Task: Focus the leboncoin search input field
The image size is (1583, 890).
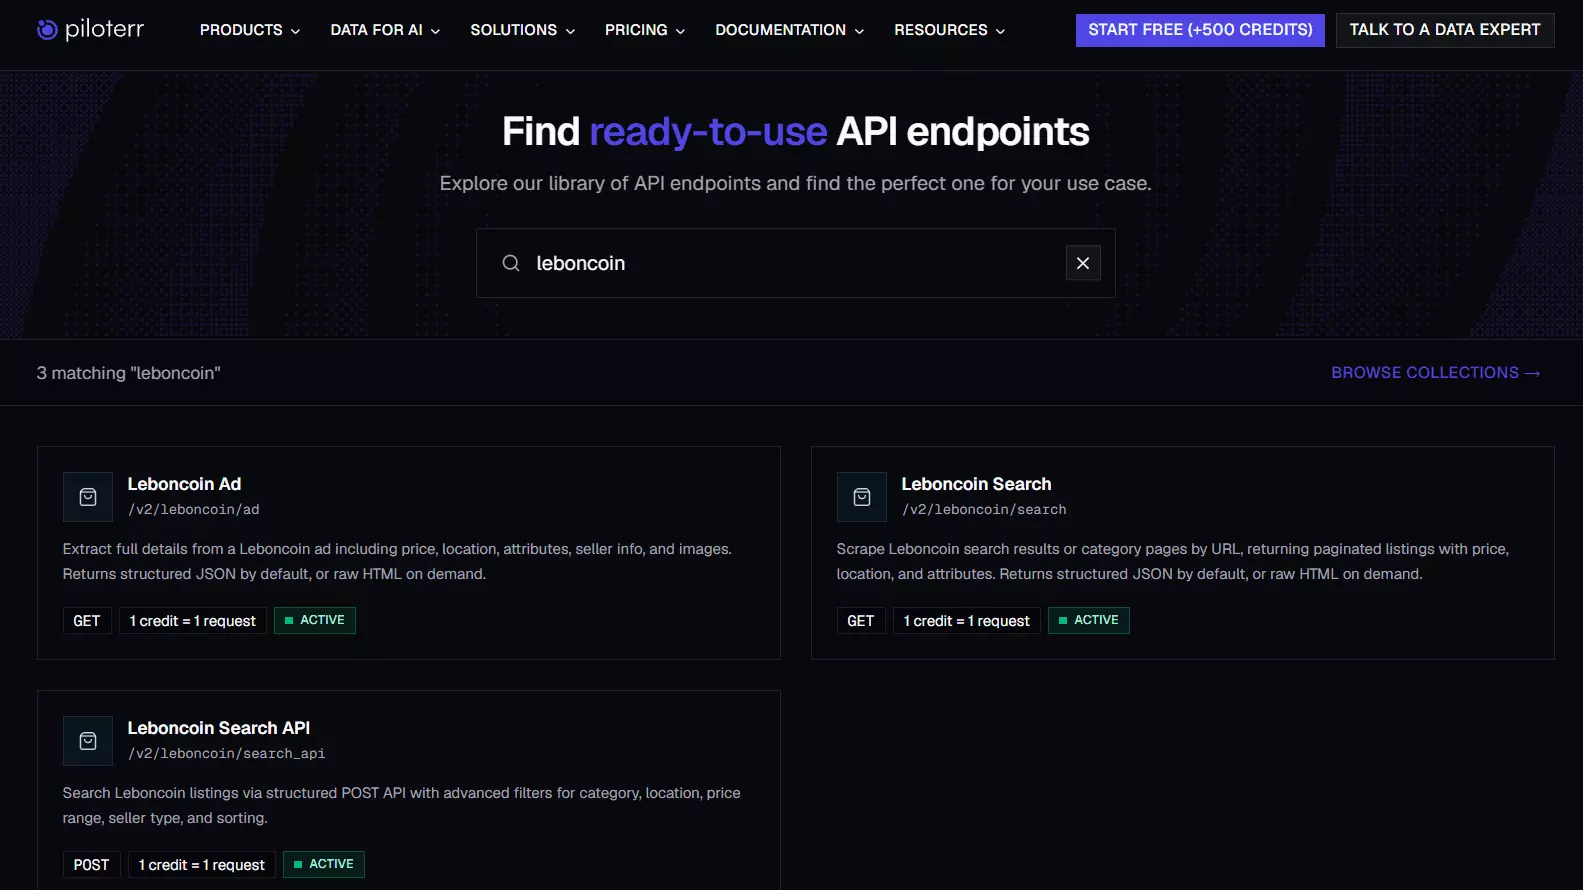Action: 796,263
